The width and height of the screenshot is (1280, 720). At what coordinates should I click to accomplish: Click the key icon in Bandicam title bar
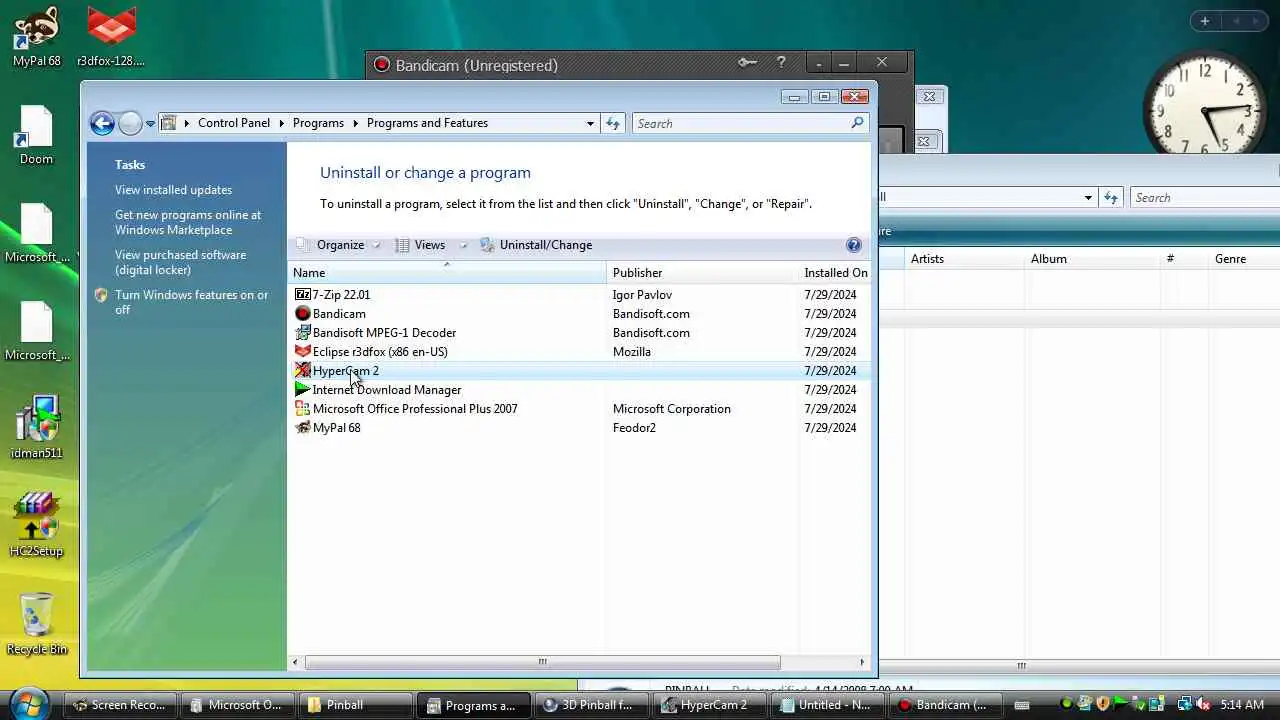(x=747, y=63)
